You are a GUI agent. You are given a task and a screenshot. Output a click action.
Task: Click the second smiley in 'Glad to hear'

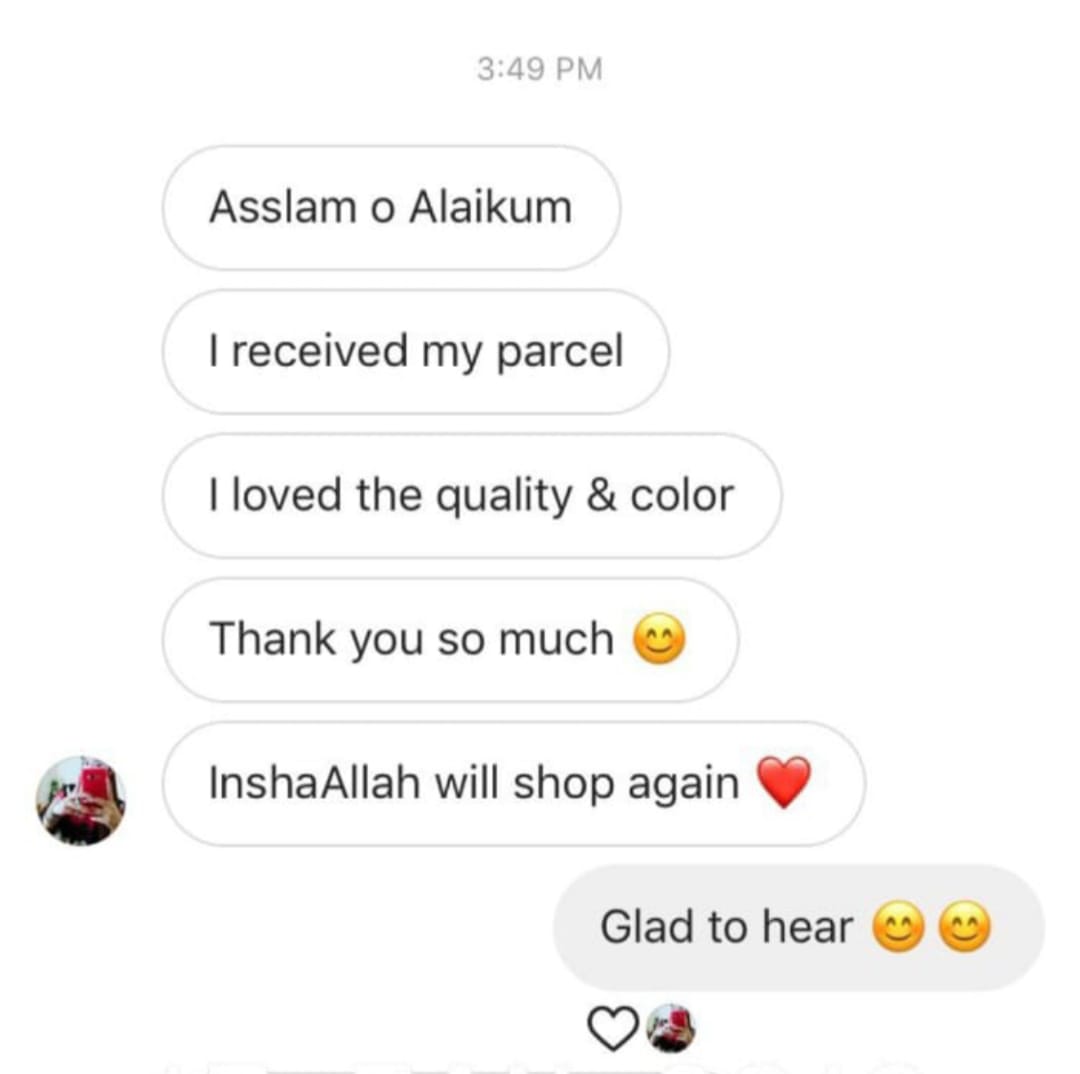pos(966,927)
